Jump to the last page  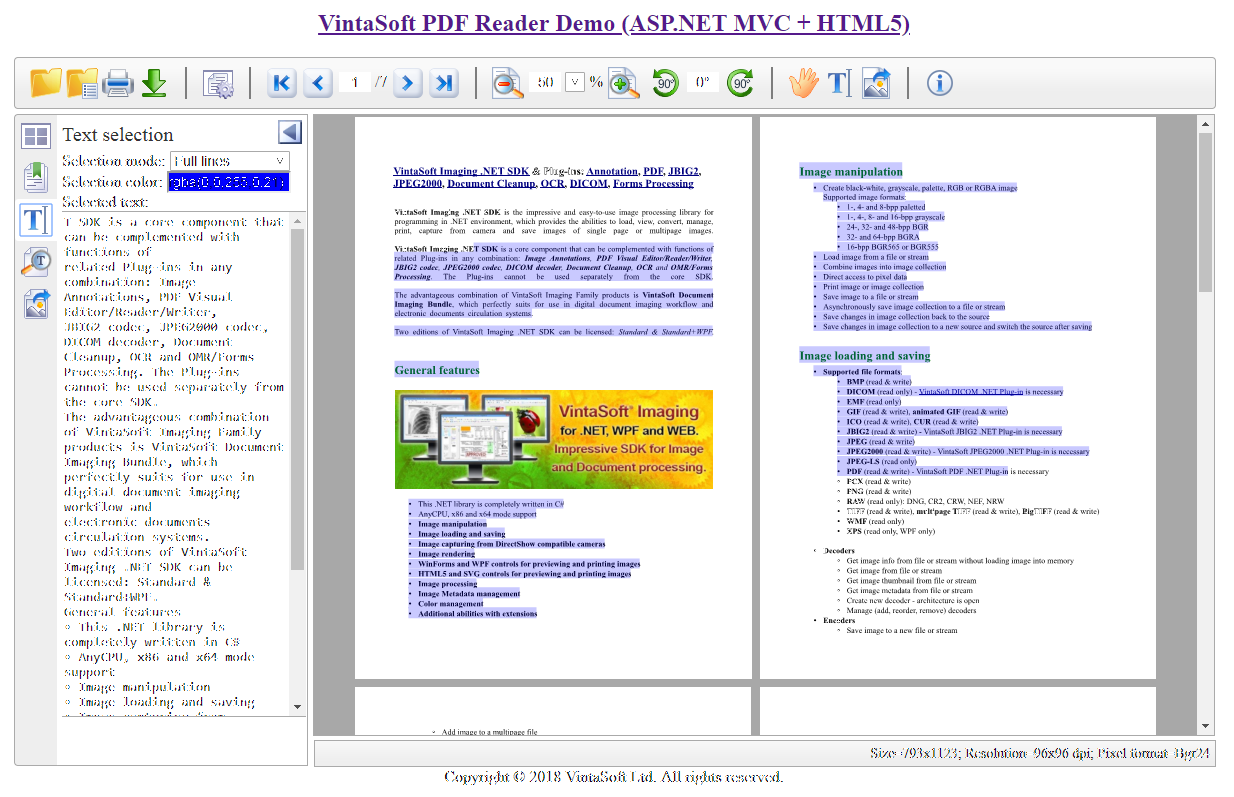[x=443, y=83]
